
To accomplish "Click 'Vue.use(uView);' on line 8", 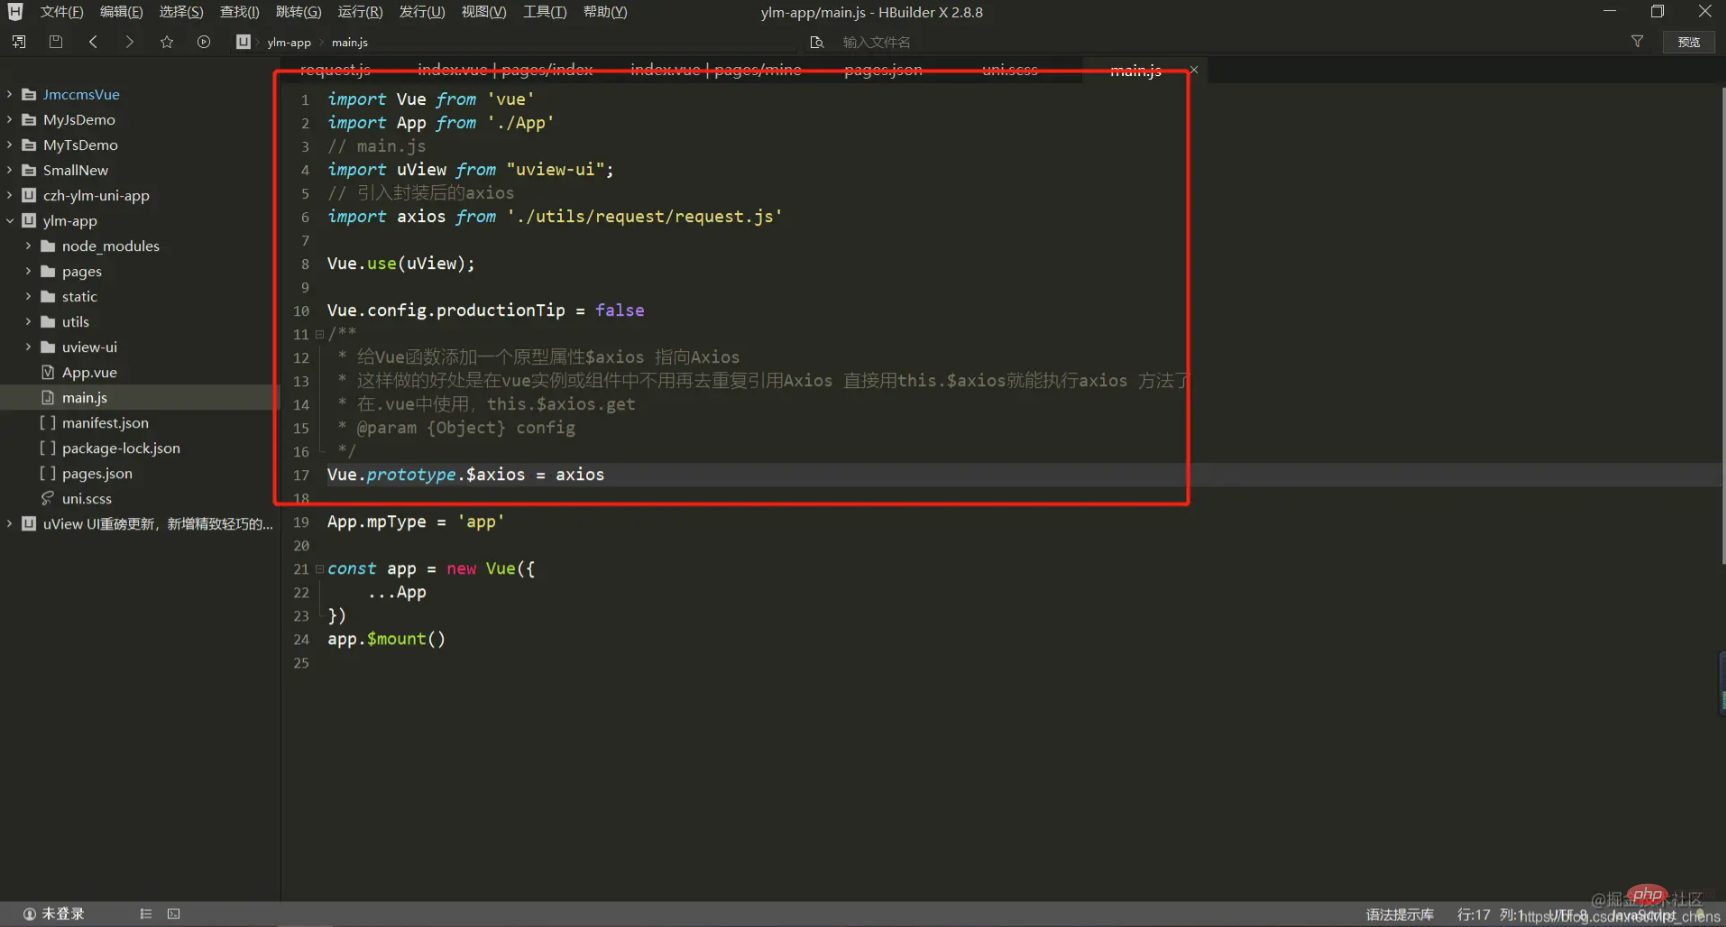I will pos(401,263).
